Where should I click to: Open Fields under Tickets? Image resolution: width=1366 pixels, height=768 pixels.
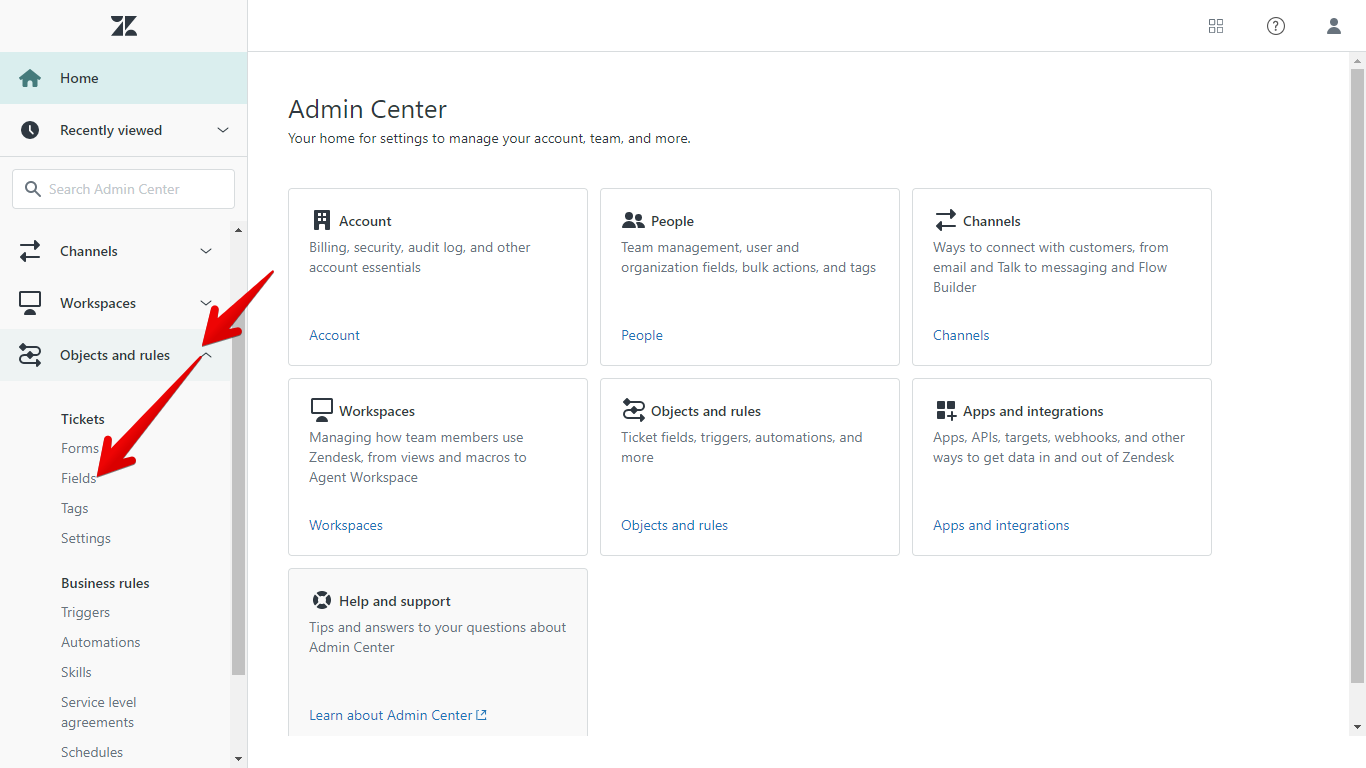coord(79,478)
